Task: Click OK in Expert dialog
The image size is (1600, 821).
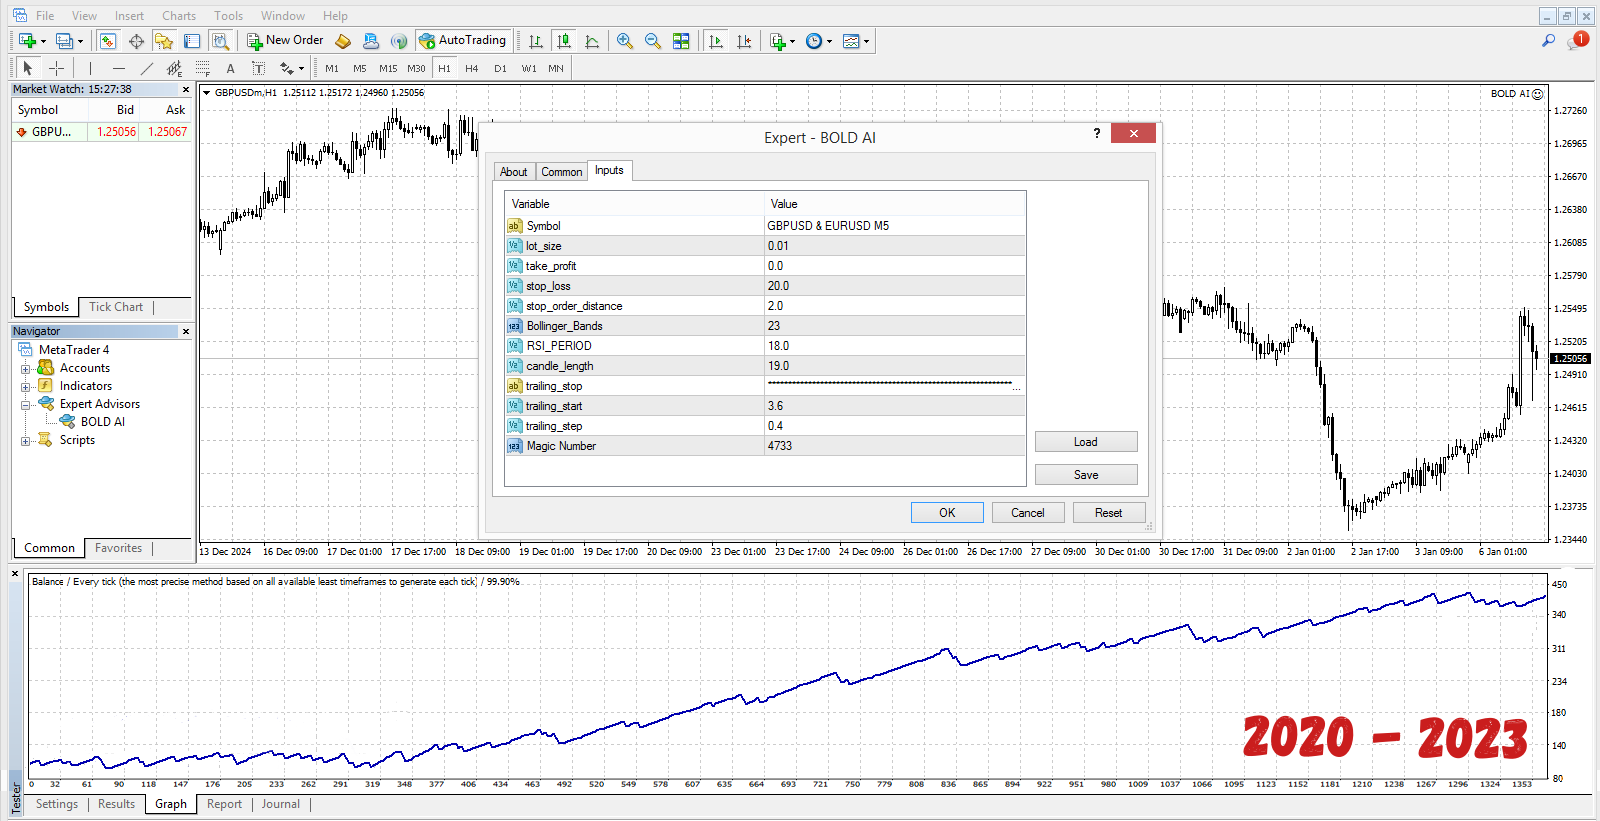Action: tap(947, 513)
